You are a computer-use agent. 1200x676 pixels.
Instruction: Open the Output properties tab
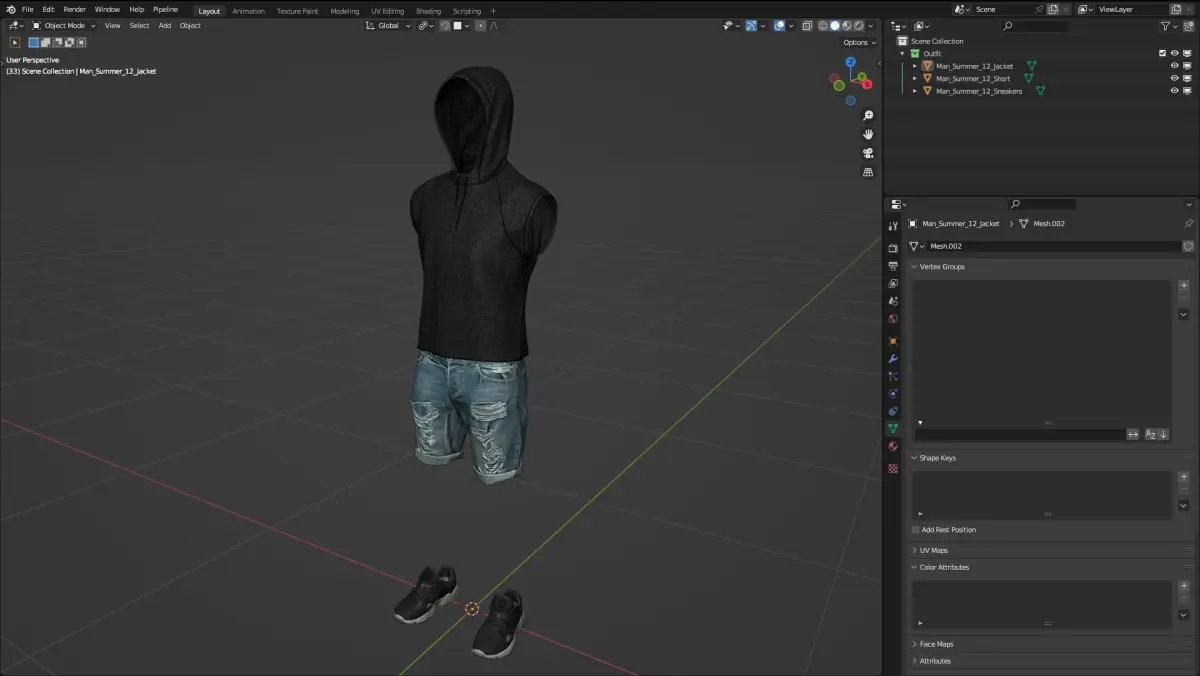[893, 266]
